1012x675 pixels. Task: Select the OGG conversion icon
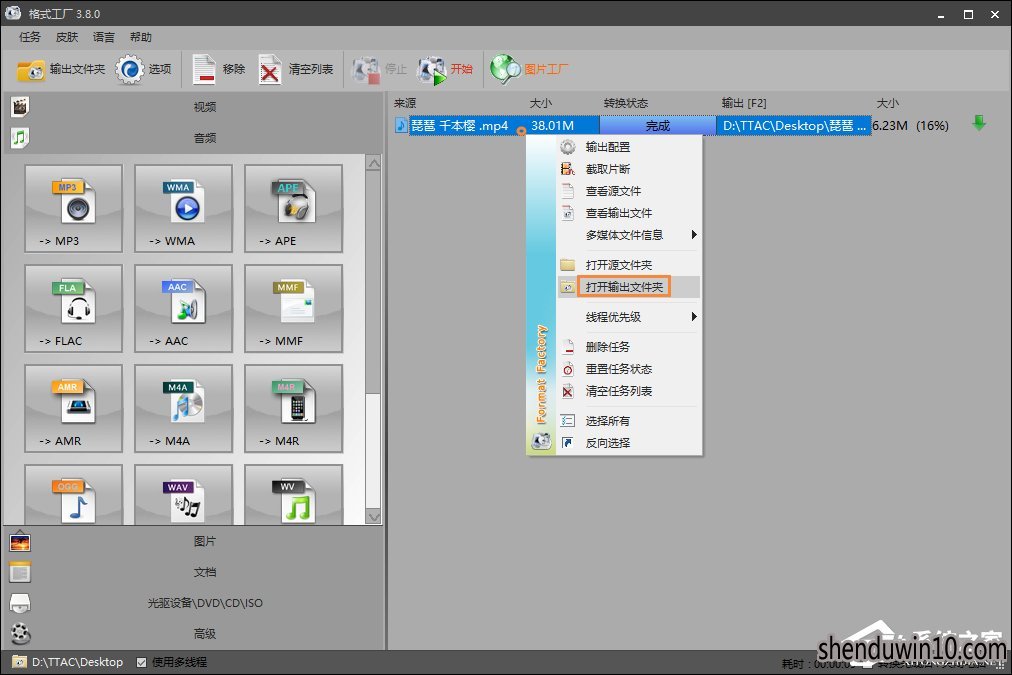(74, 494)
